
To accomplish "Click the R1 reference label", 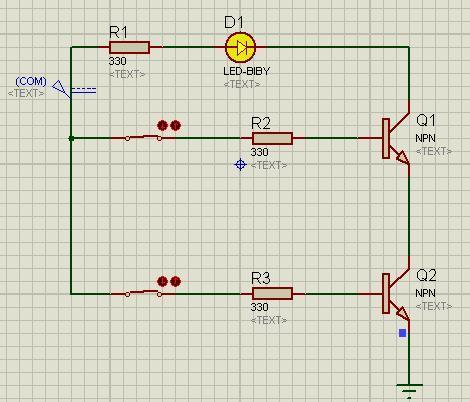I will click(x=118, y=32).
